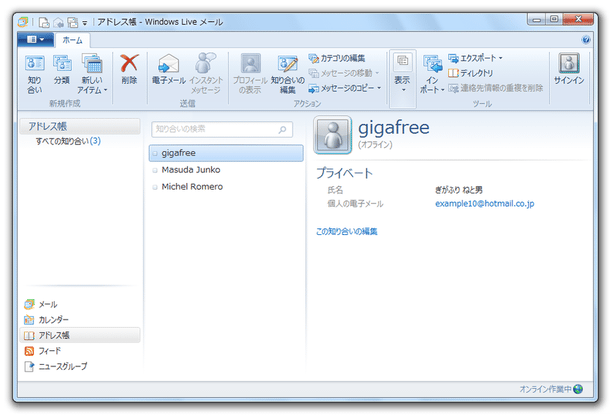This screenshot has height=416, width=614.
Task: Open the example10@hotmail.co.jp email link
Action: [x=484, y=204]
